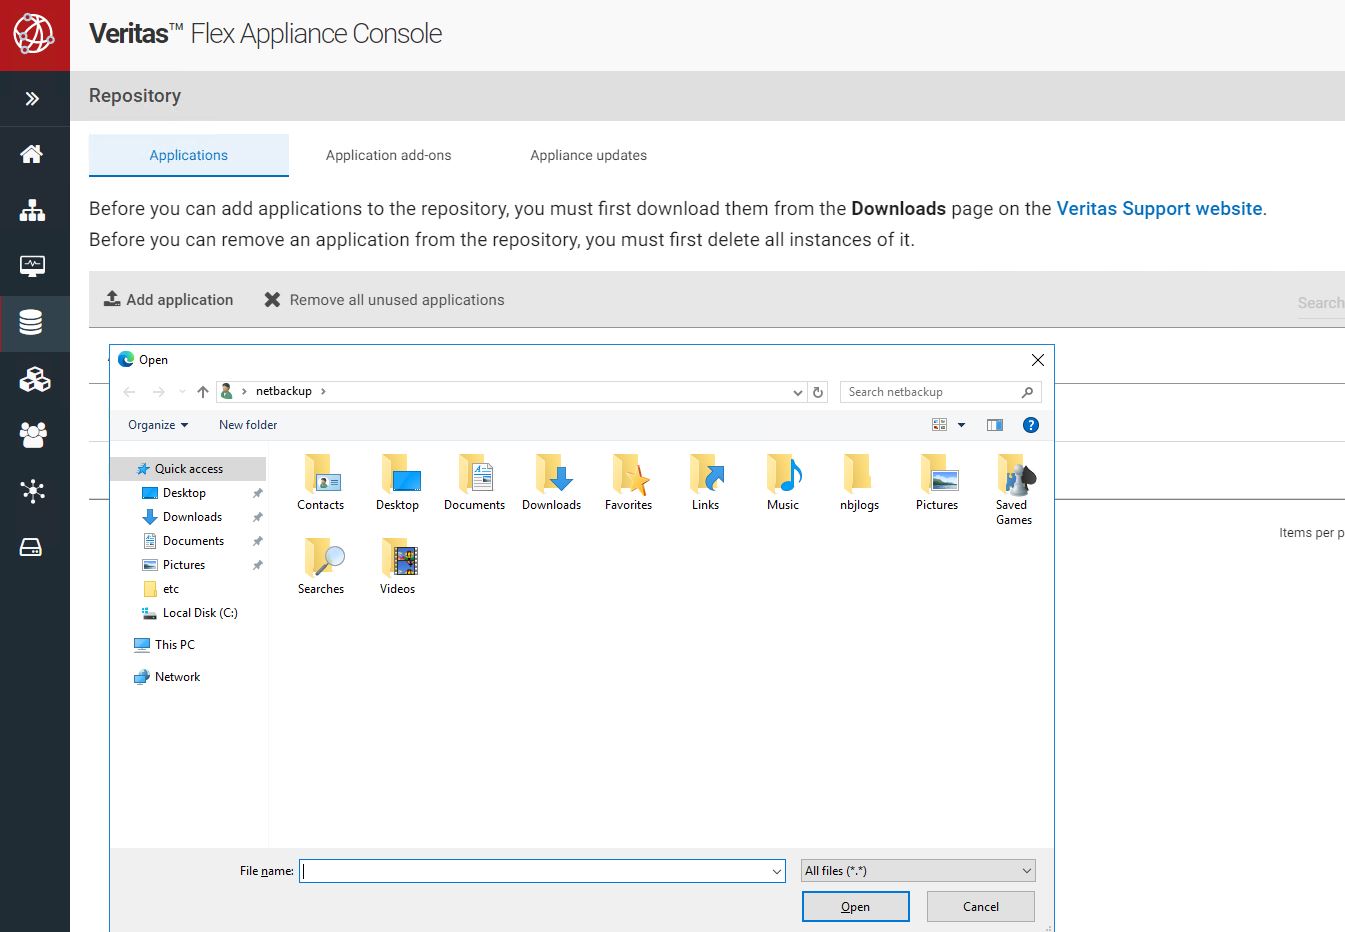Screen dimensions: 1345x932
Task: Select the Repository database sidebar icon
Action: pyautogui.click(x=31, y=322)
